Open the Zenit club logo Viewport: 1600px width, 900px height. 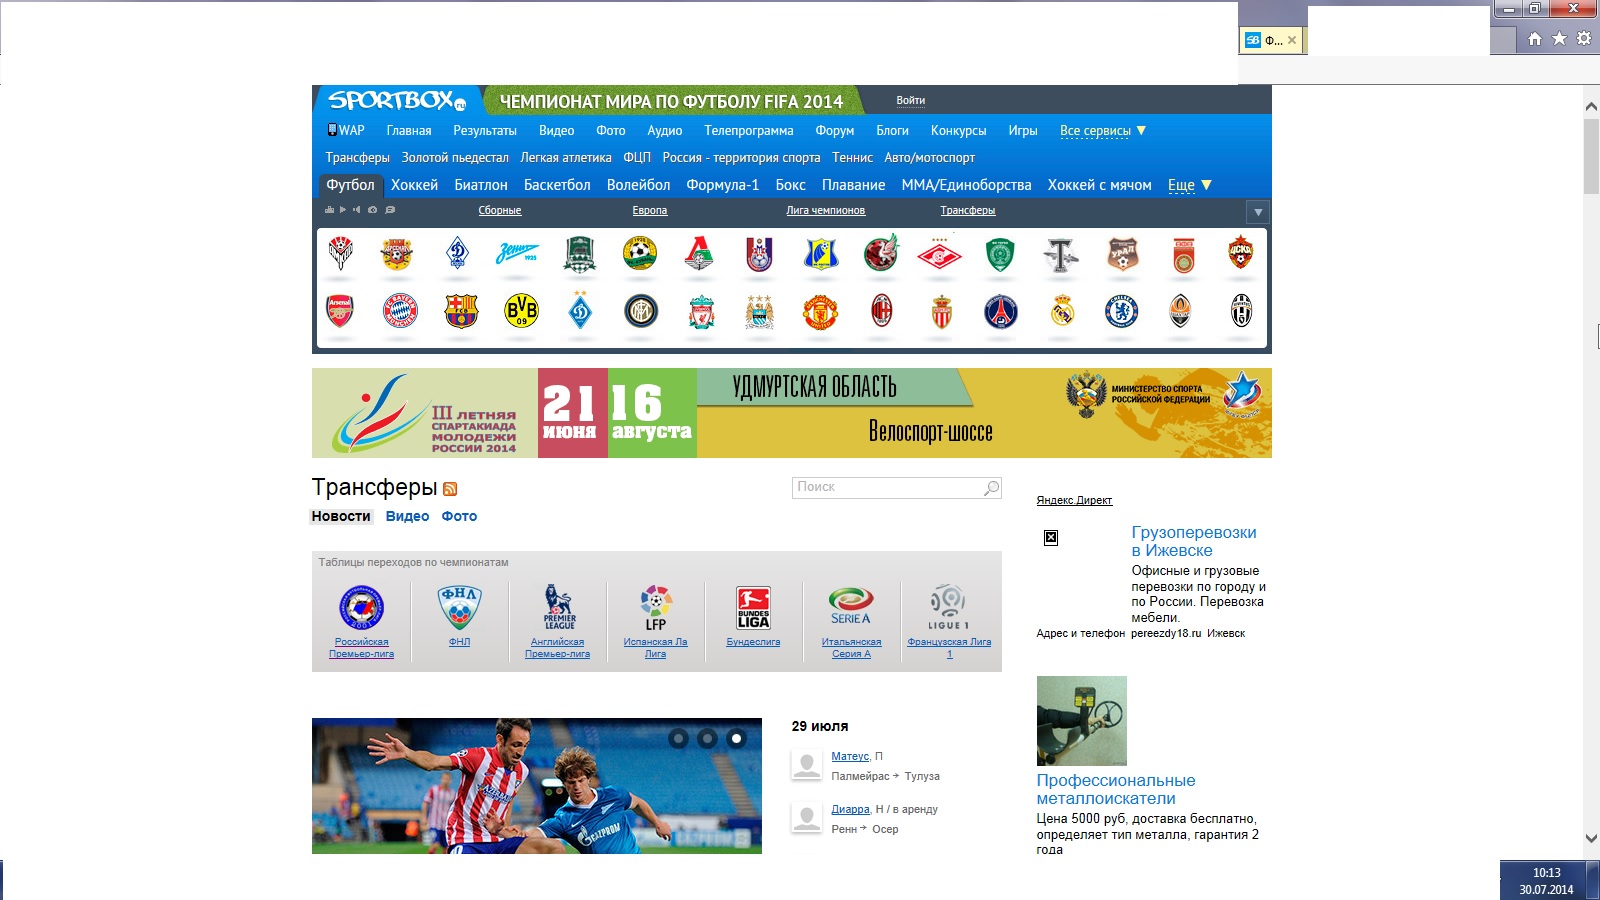[x=517, y=254]
